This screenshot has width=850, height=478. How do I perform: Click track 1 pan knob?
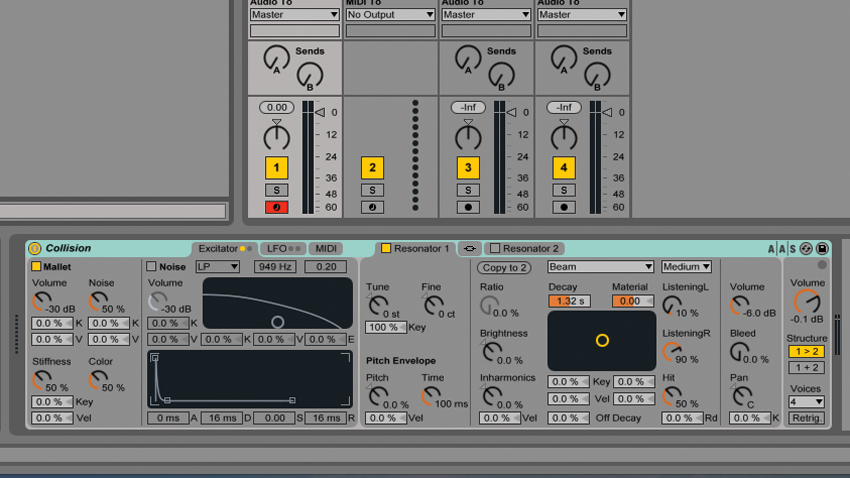coord(276,137)
